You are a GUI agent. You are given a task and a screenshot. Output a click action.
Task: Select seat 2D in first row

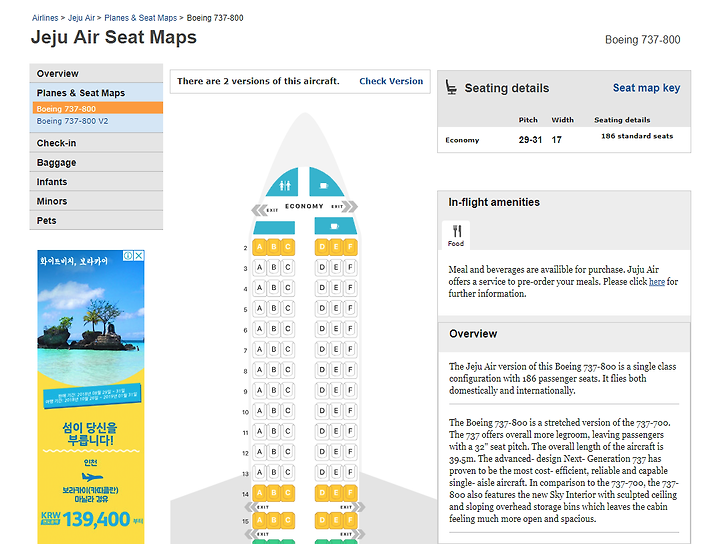322,247
